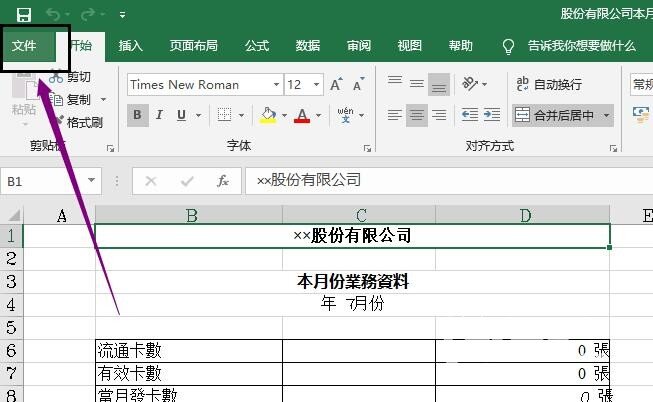Click the red font color button
Viewport: 653px width, 402px height.
coord(302,115)
